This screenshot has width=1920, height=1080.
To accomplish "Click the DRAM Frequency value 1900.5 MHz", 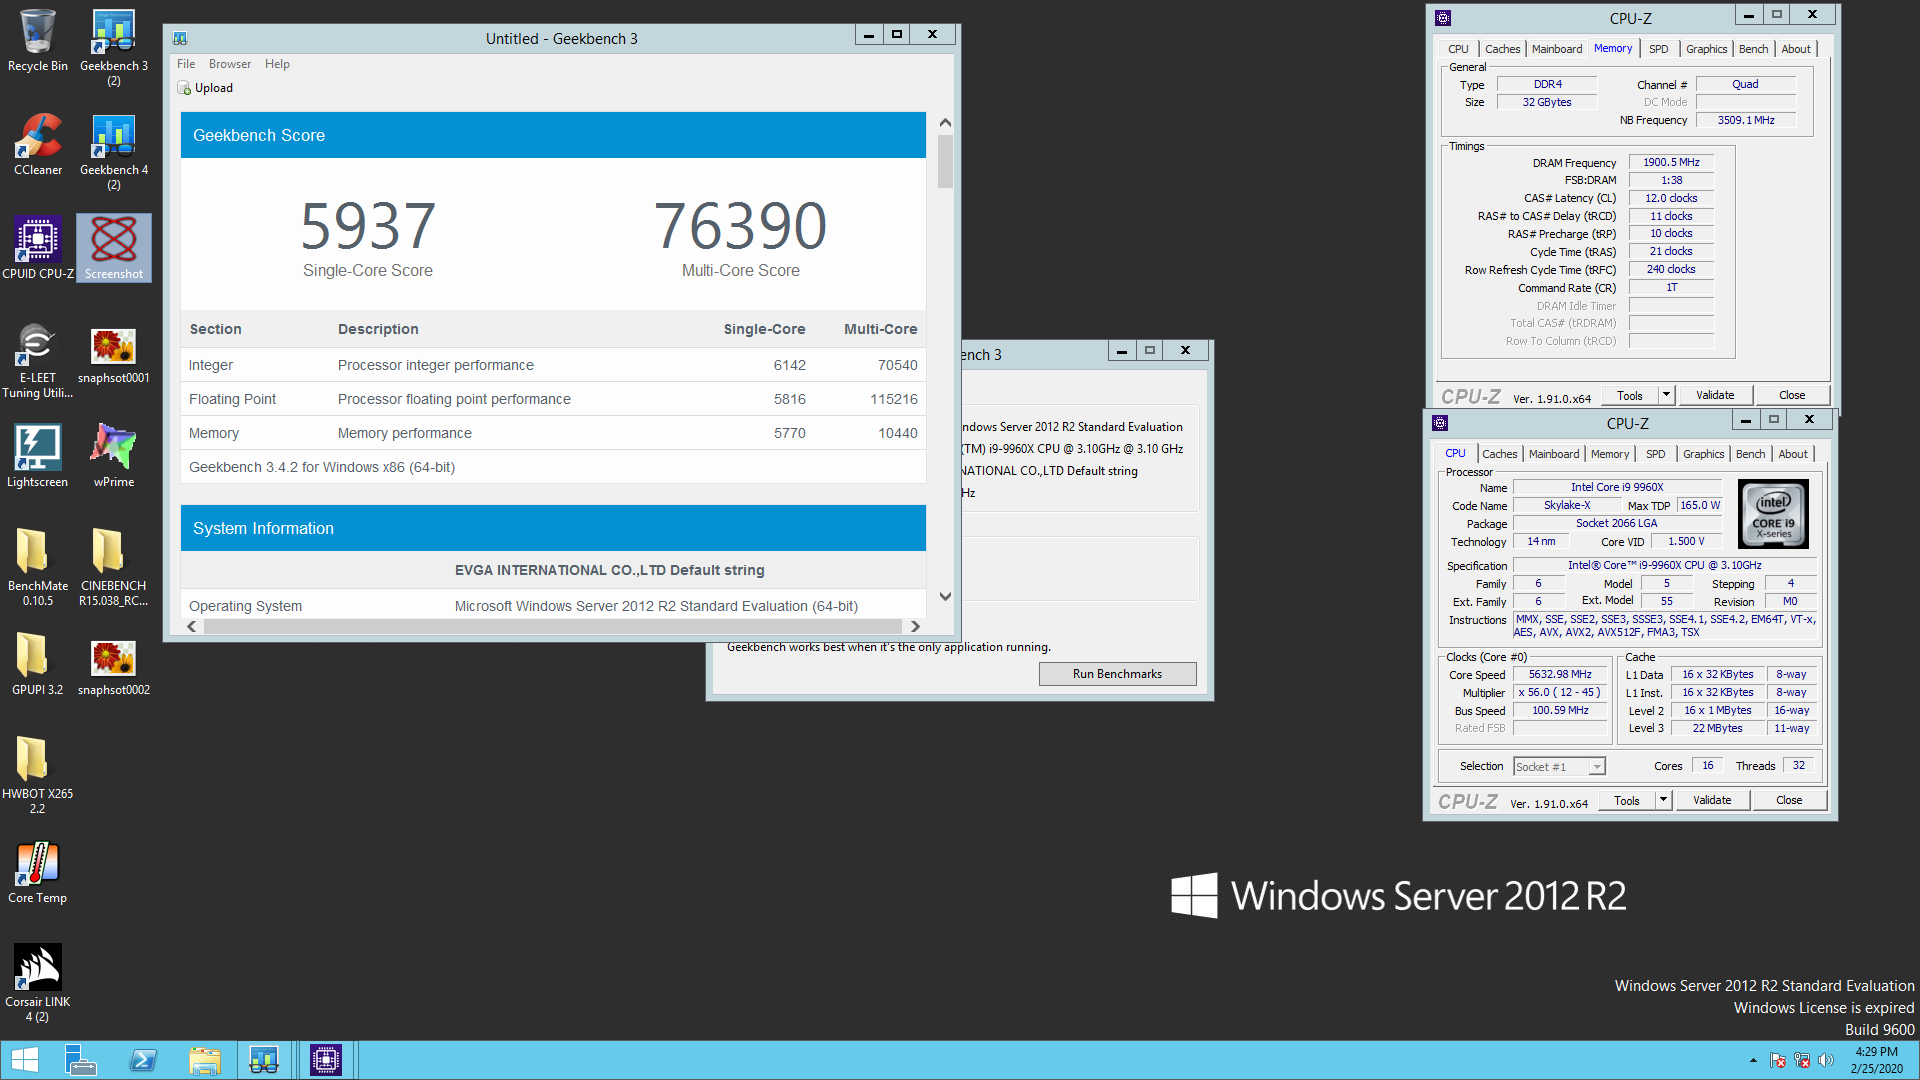I will (1671, 162).
